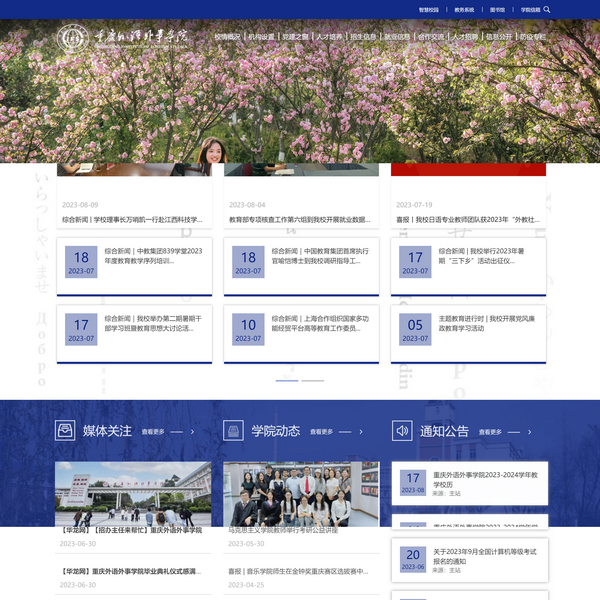Click the 10 2023-07 date badge
The width and height of the screenshot is (600, 600).
249,329
